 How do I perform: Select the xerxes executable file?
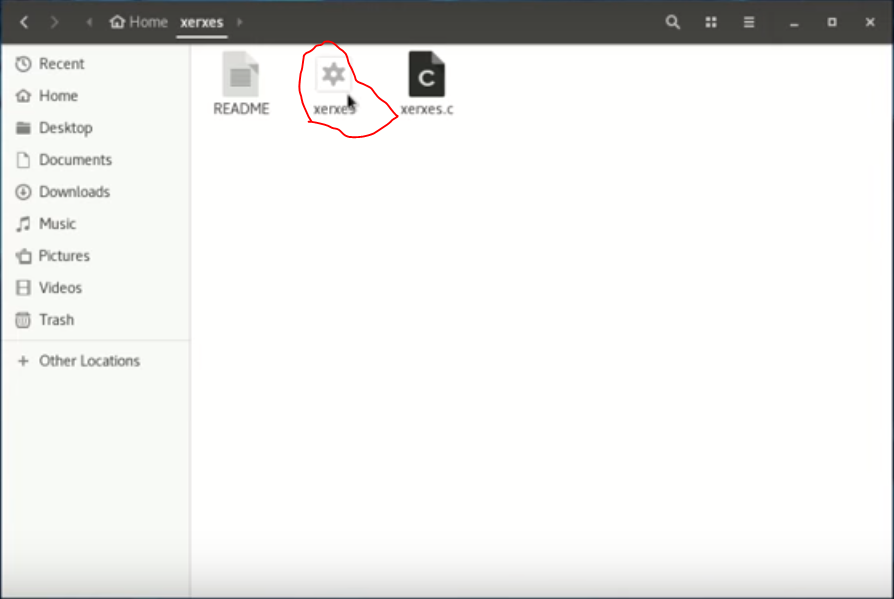pos(333,76)
